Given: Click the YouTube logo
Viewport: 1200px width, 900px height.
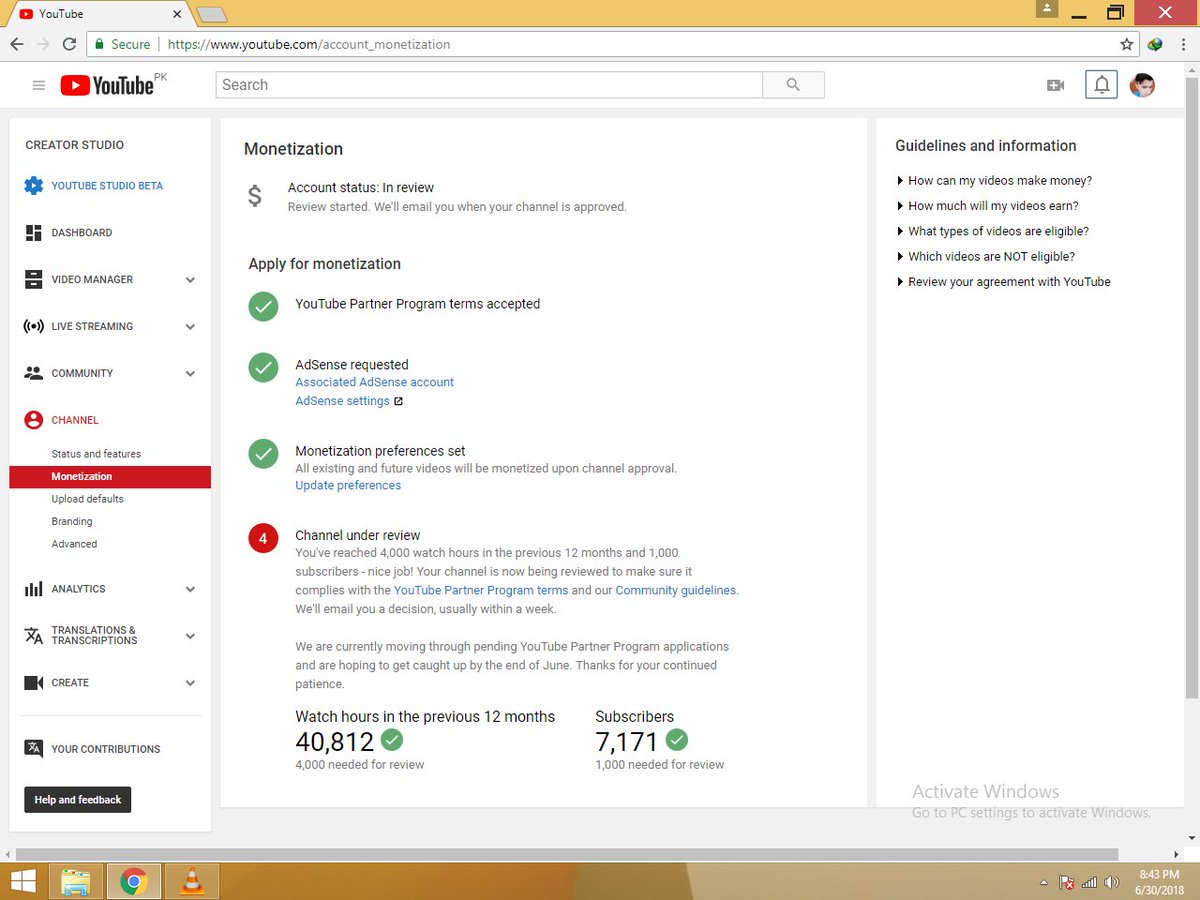Looking at the screenshot, I should tap(107, 86).
